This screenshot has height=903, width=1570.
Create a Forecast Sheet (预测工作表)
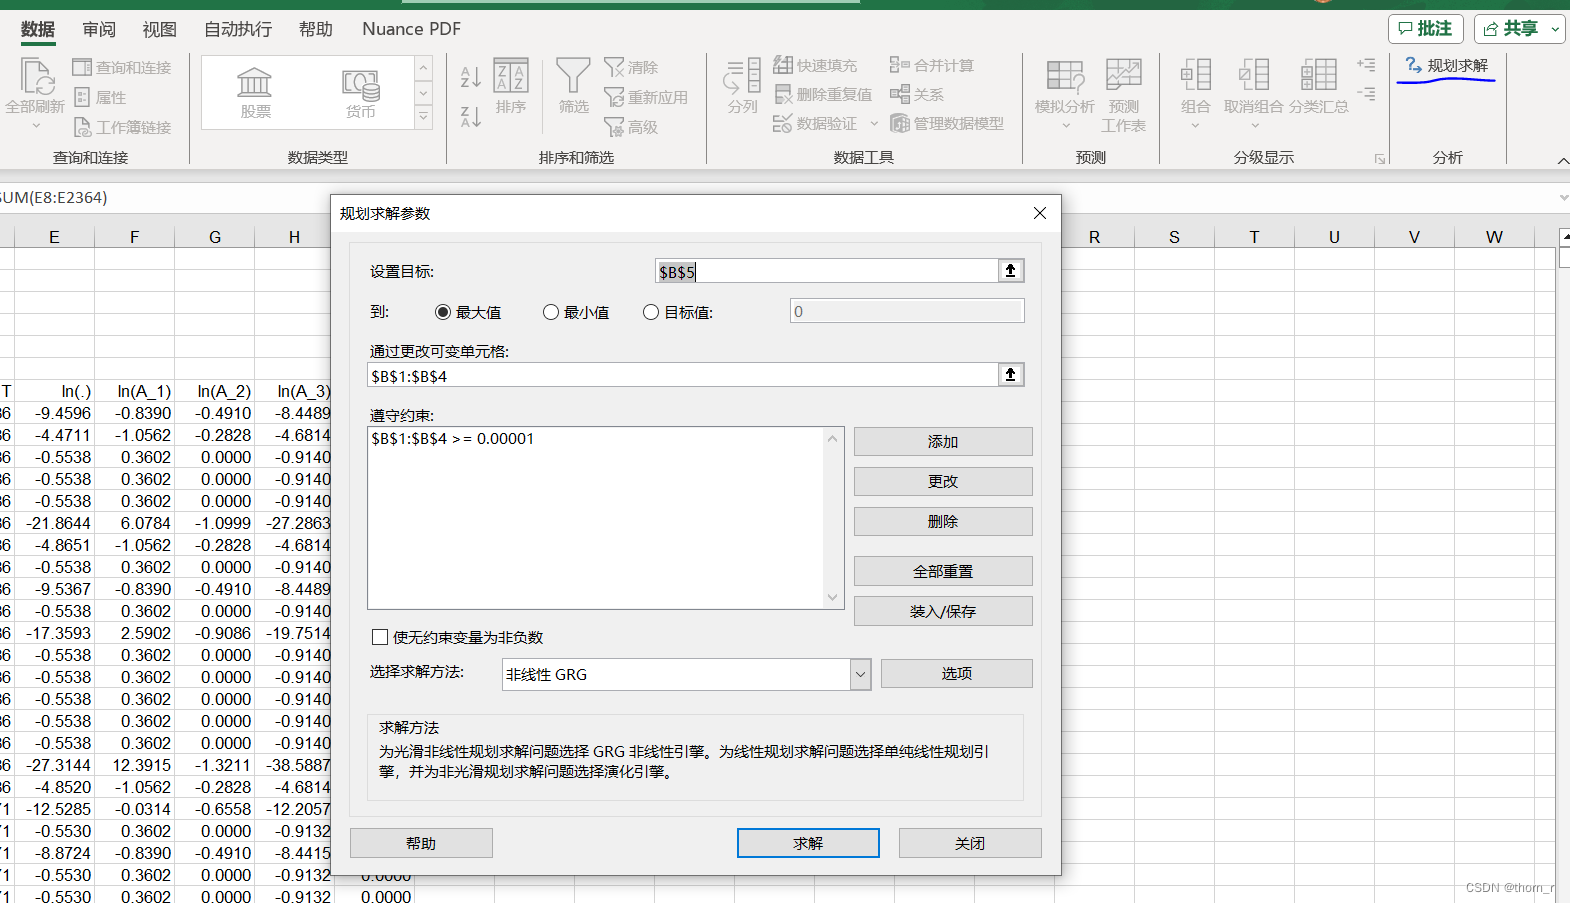click(x=1123, y=95)
